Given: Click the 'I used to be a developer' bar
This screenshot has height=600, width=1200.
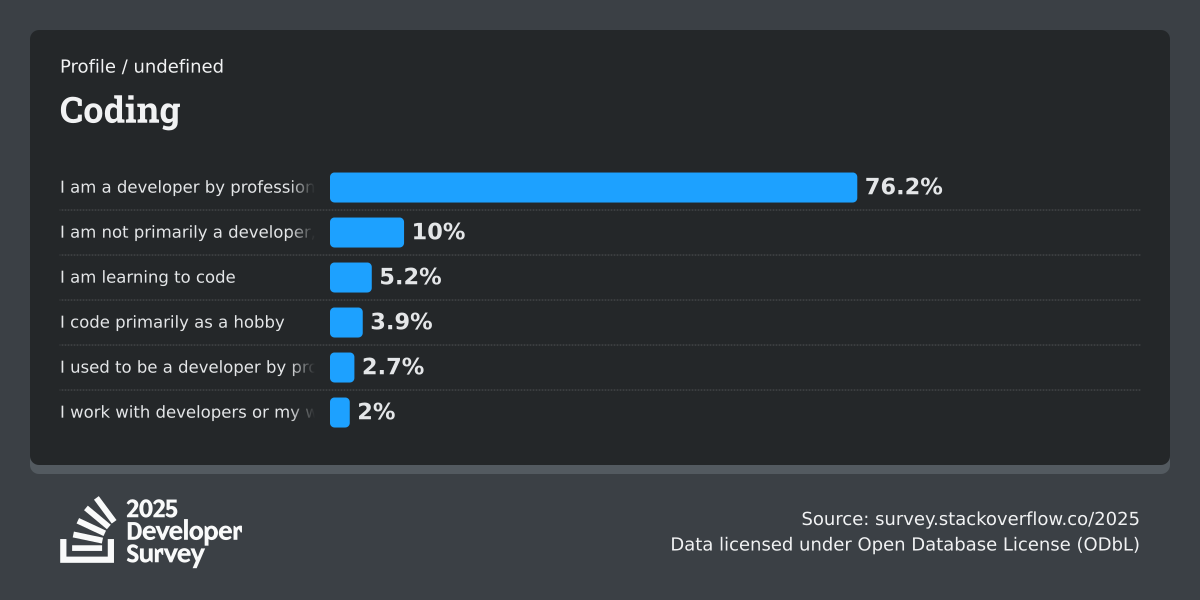Looking at the screenshot, I should (x=342, y=367).
